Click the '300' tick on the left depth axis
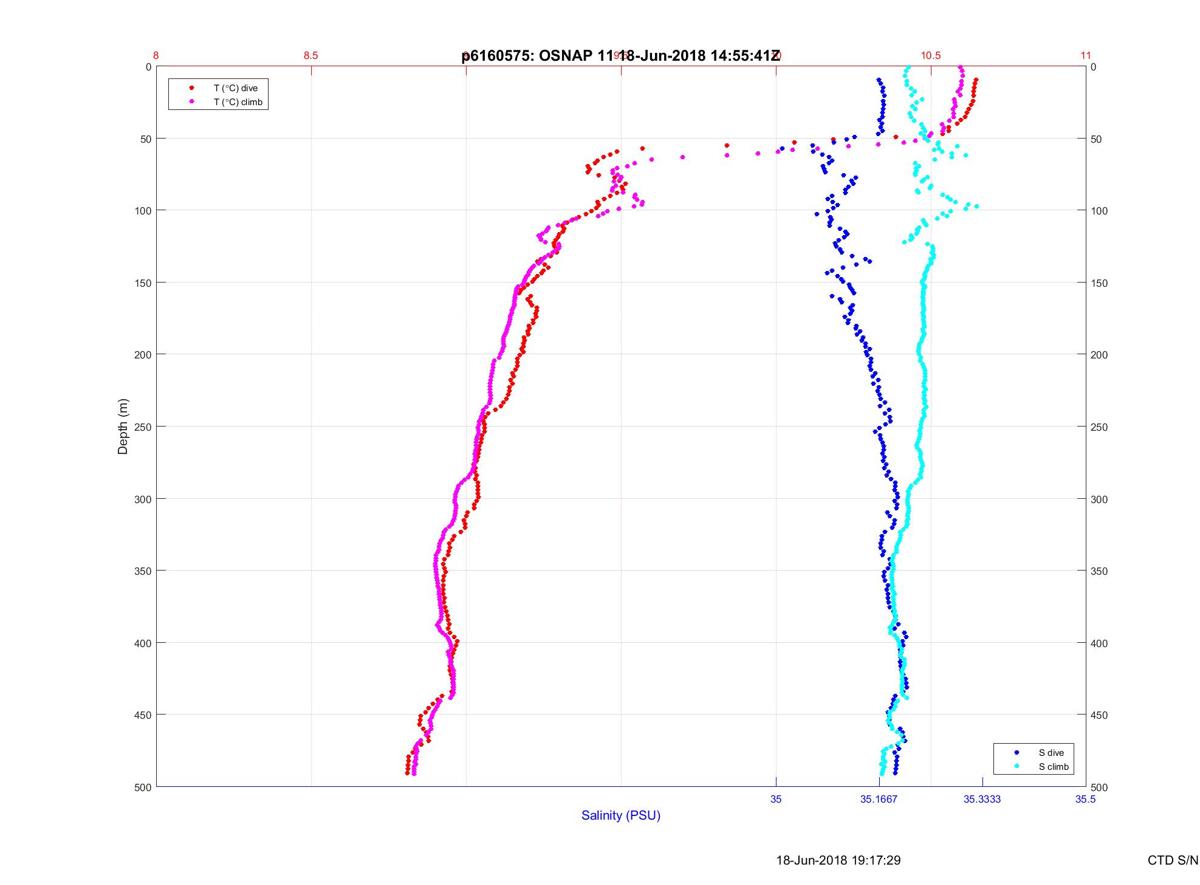 [142, 499]
